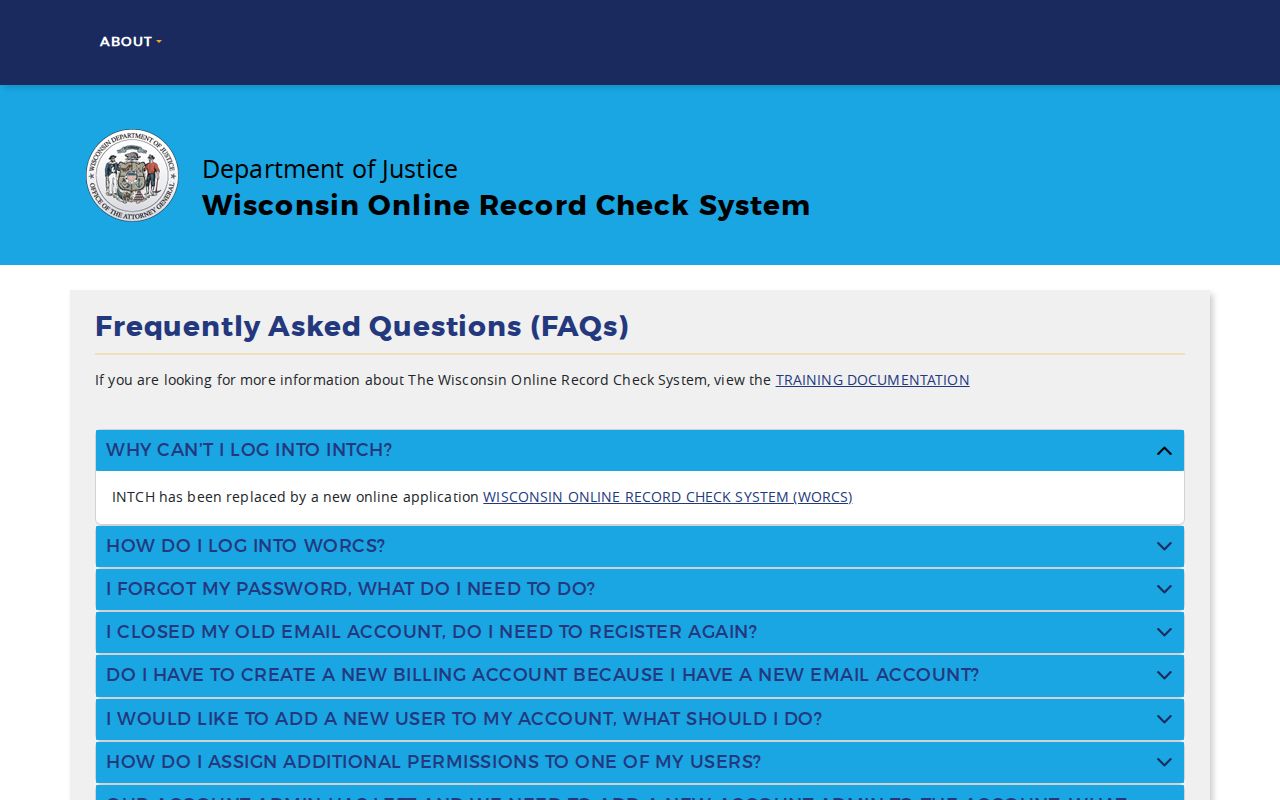
Task: Click 'HOW DO I ASSIGN ADDITIONAL PERMISSIONS' question
Action: pyautogui.click(x=433, y=762)
